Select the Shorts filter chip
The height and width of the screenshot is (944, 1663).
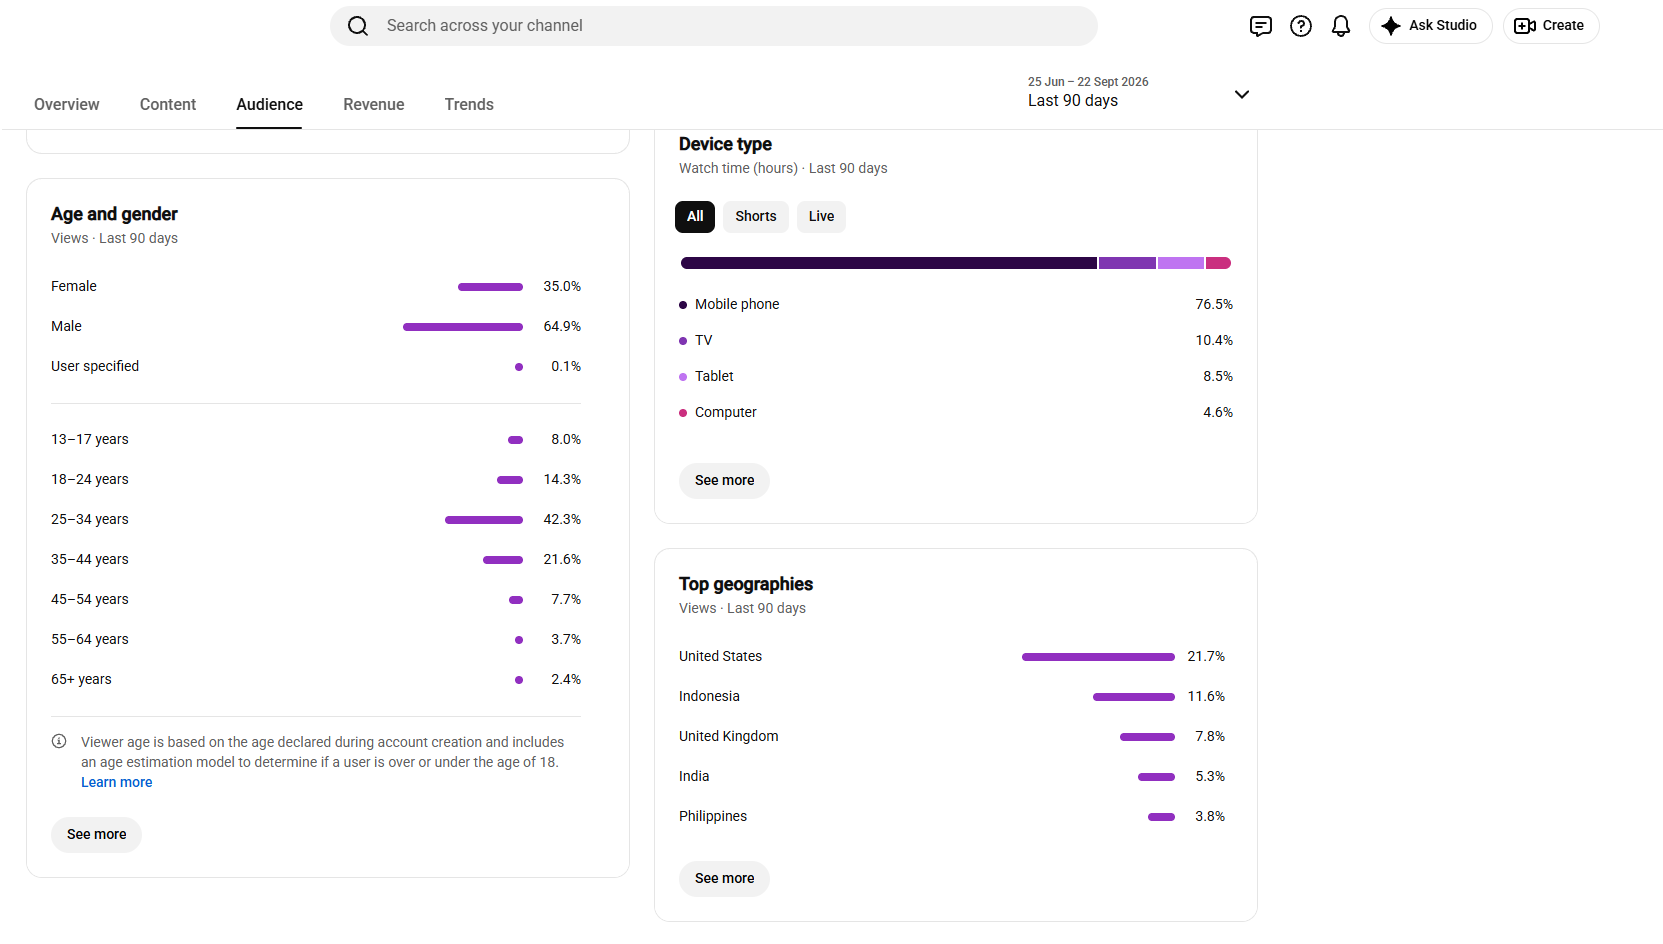(x=756, y=217)
